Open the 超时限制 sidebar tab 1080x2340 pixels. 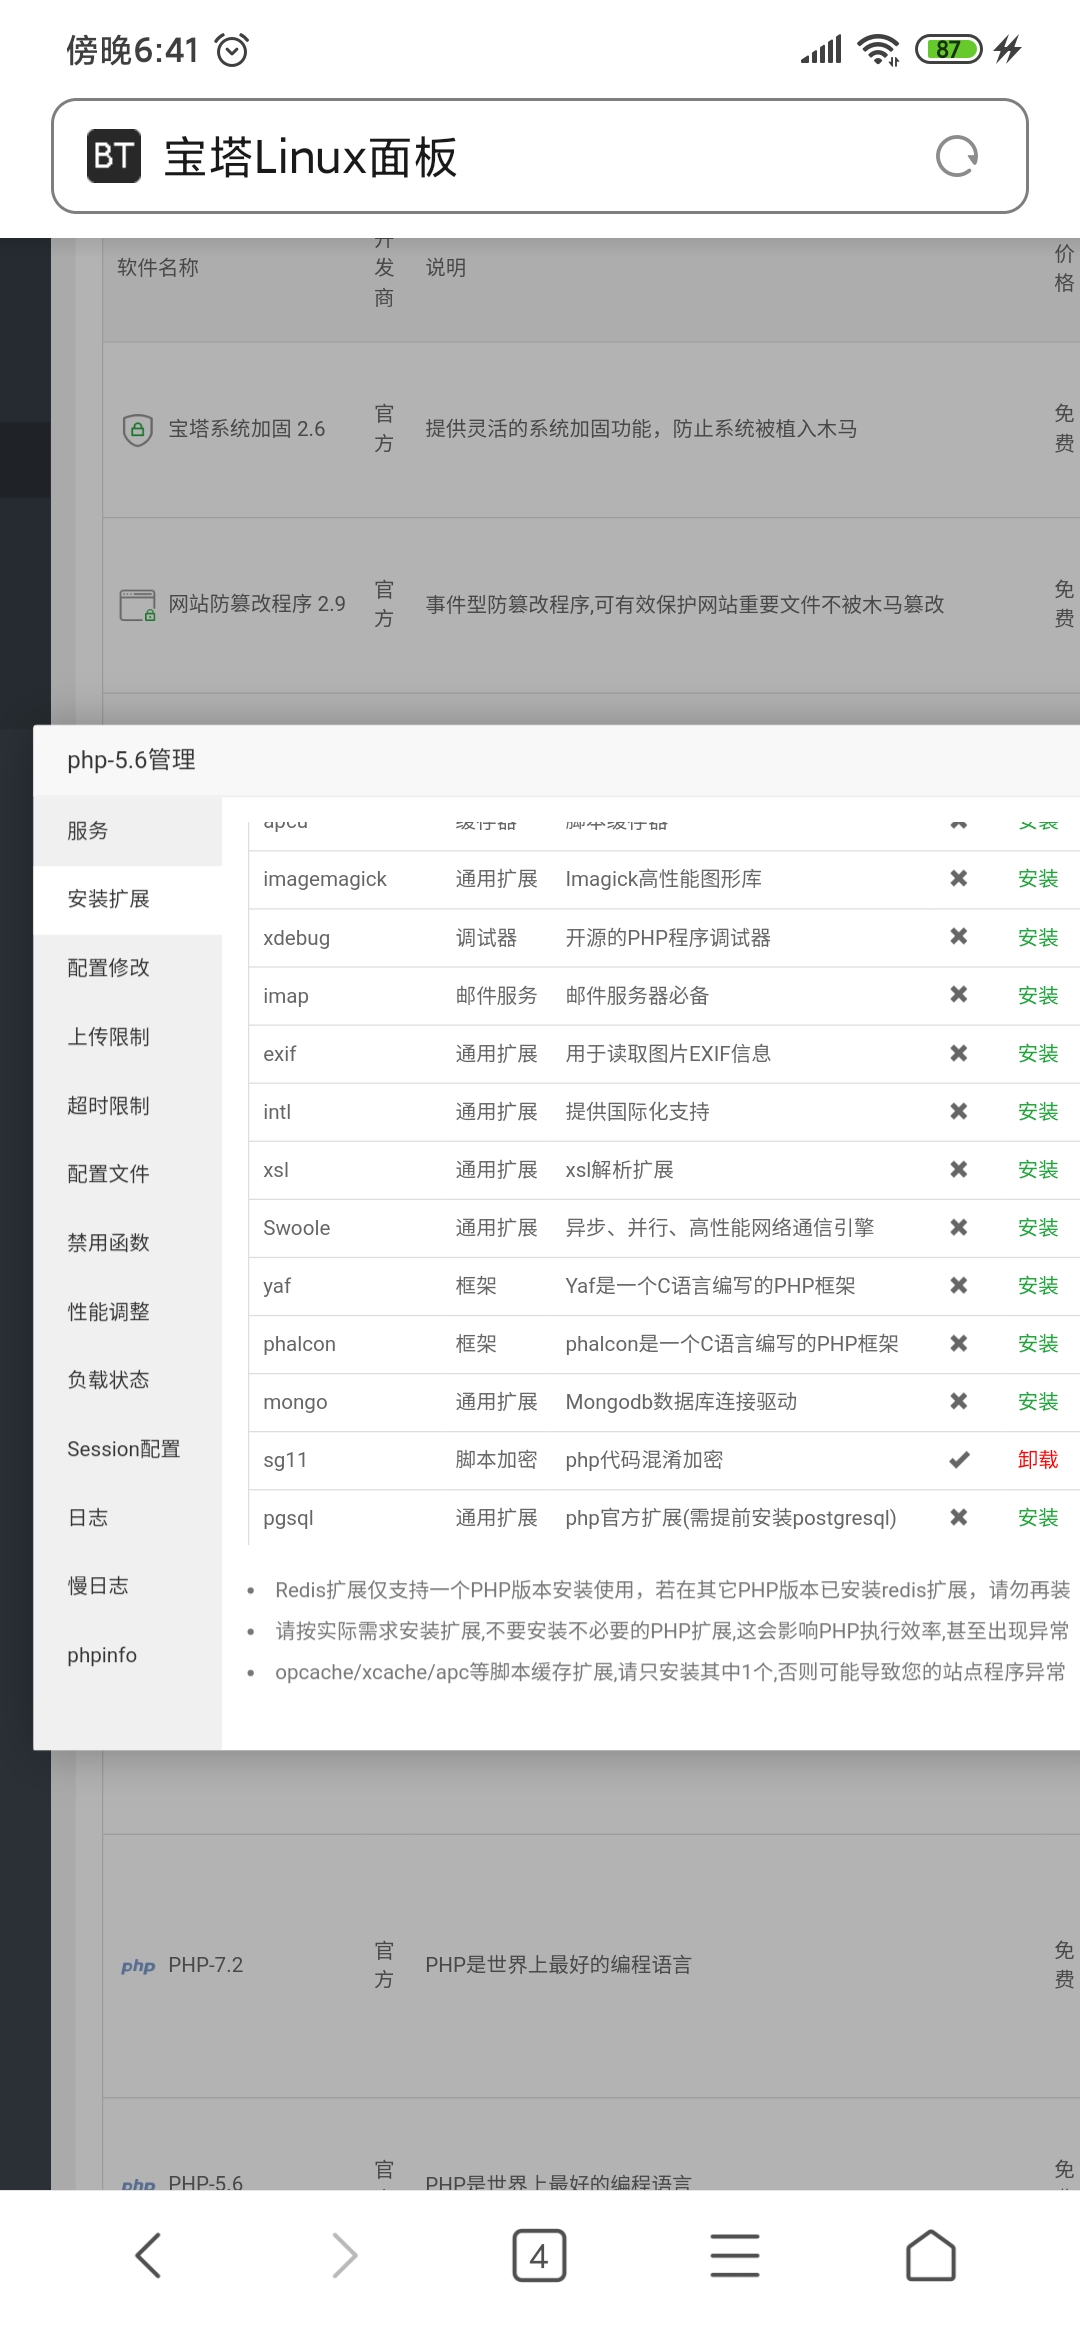(128, 1106)
